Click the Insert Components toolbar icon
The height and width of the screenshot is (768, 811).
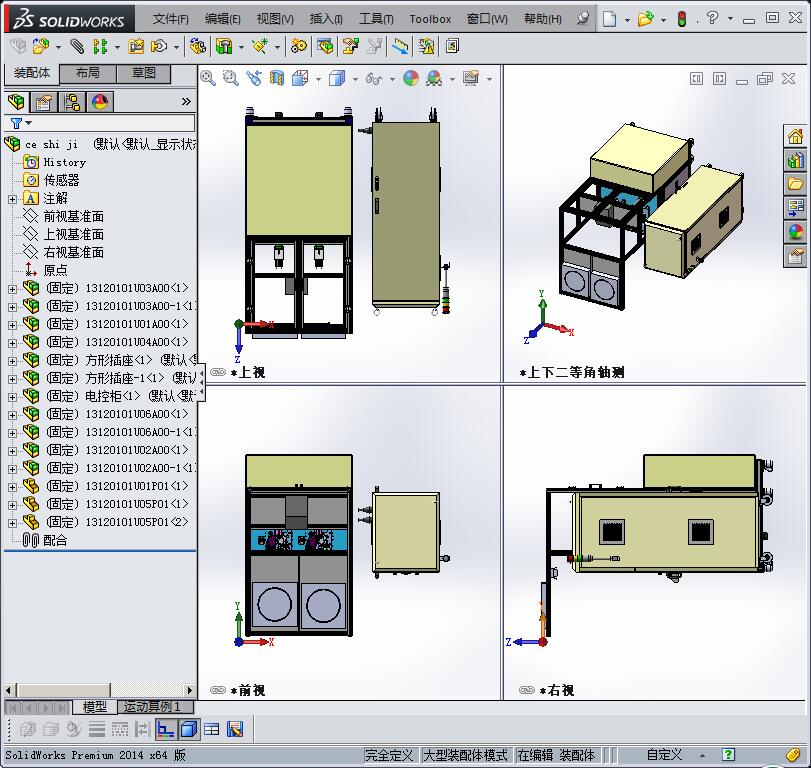41,47
